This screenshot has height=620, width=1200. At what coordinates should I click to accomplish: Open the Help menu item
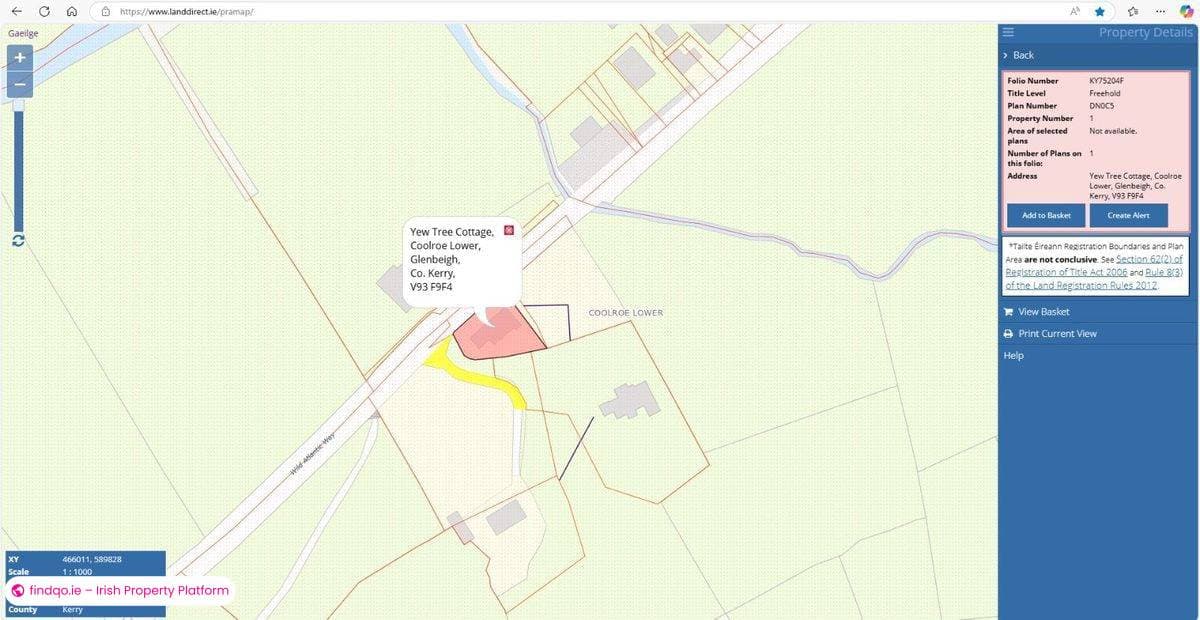pyautogui.click(x=1013, y=355)
